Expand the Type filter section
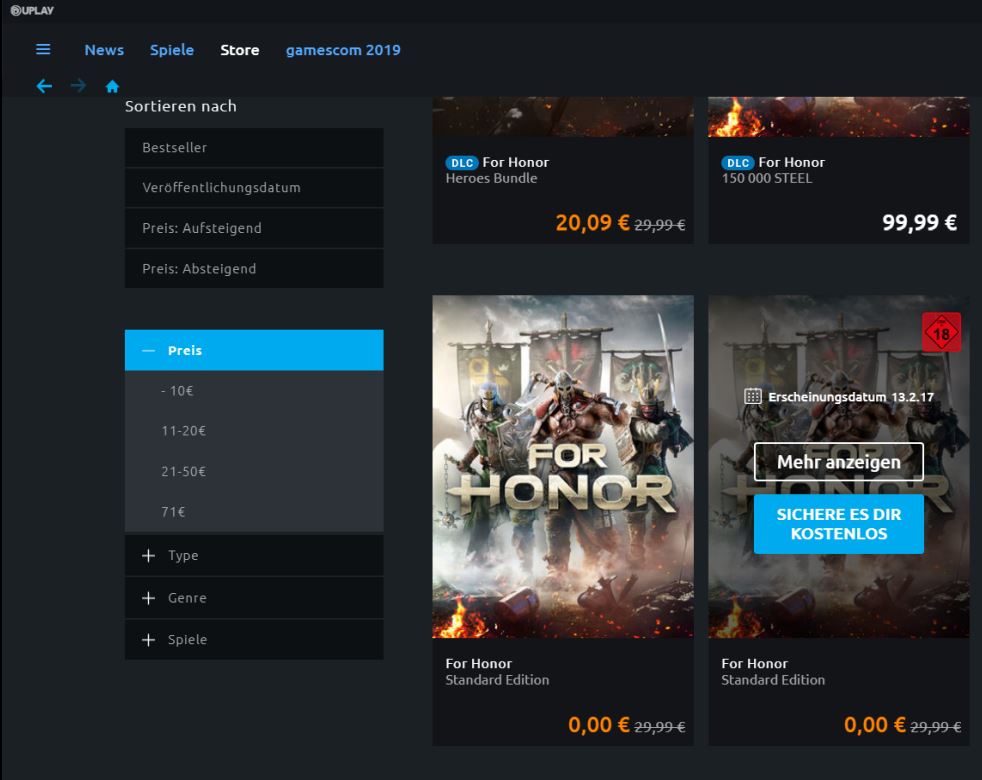982x780 pixels. [254, 556]
